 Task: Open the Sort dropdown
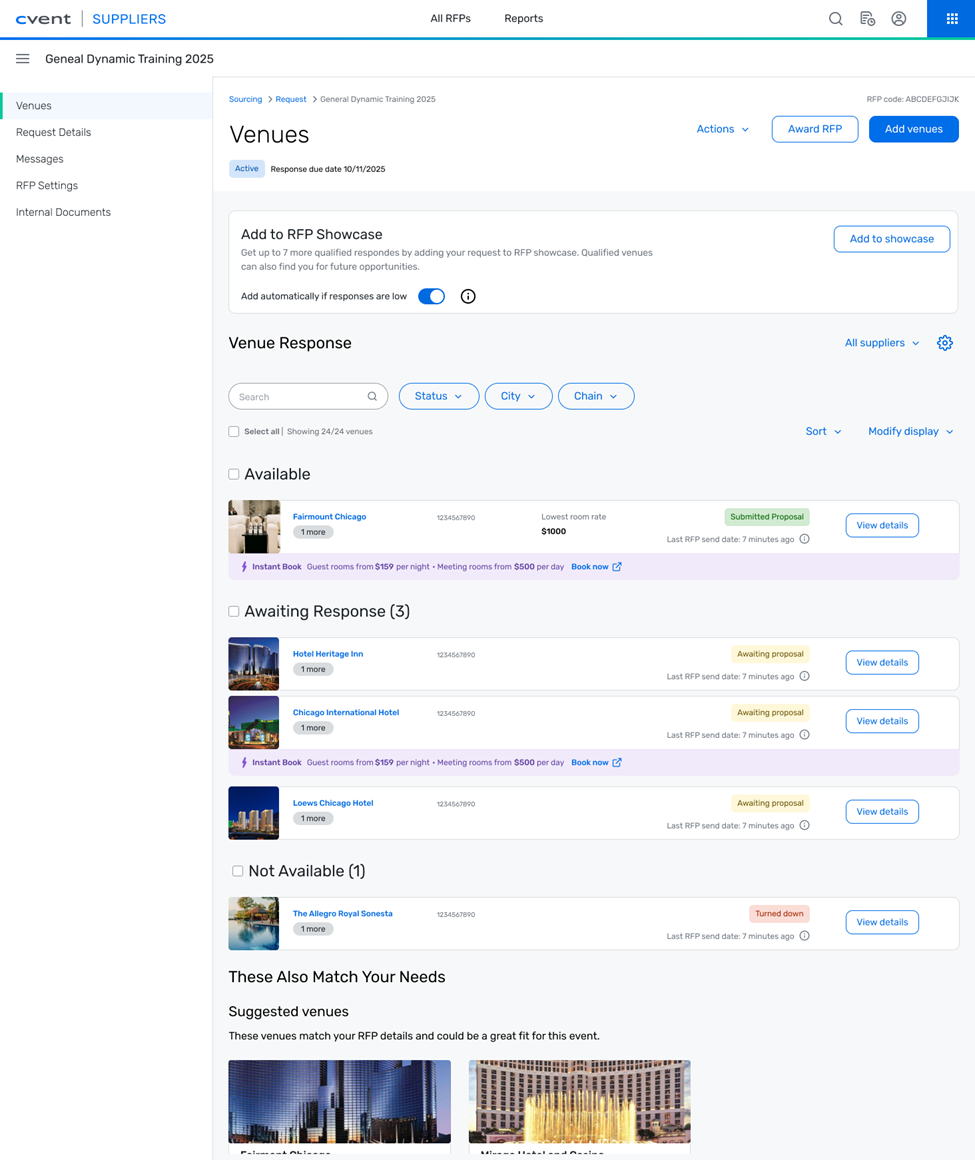coord(823,431)
